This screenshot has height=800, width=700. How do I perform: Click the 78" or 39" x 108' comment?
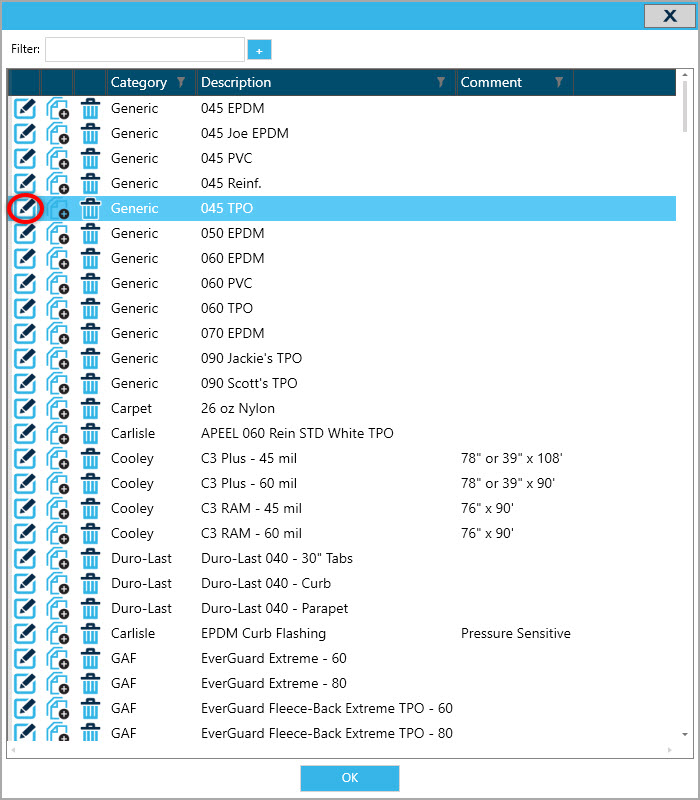512,458
